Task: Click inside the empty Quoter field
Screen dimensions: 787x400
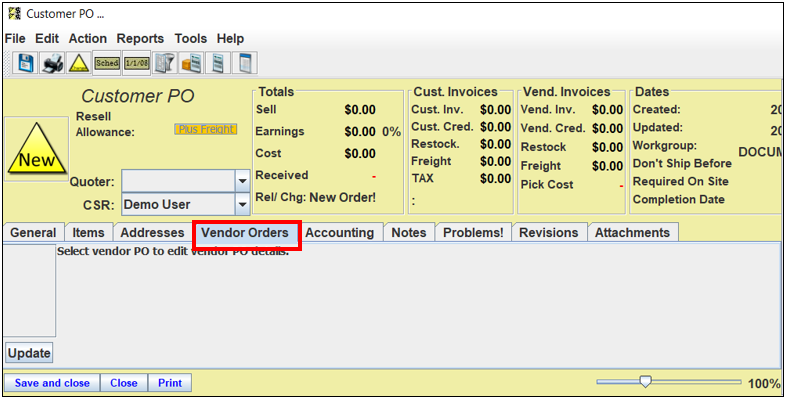Action: (178, 181)
